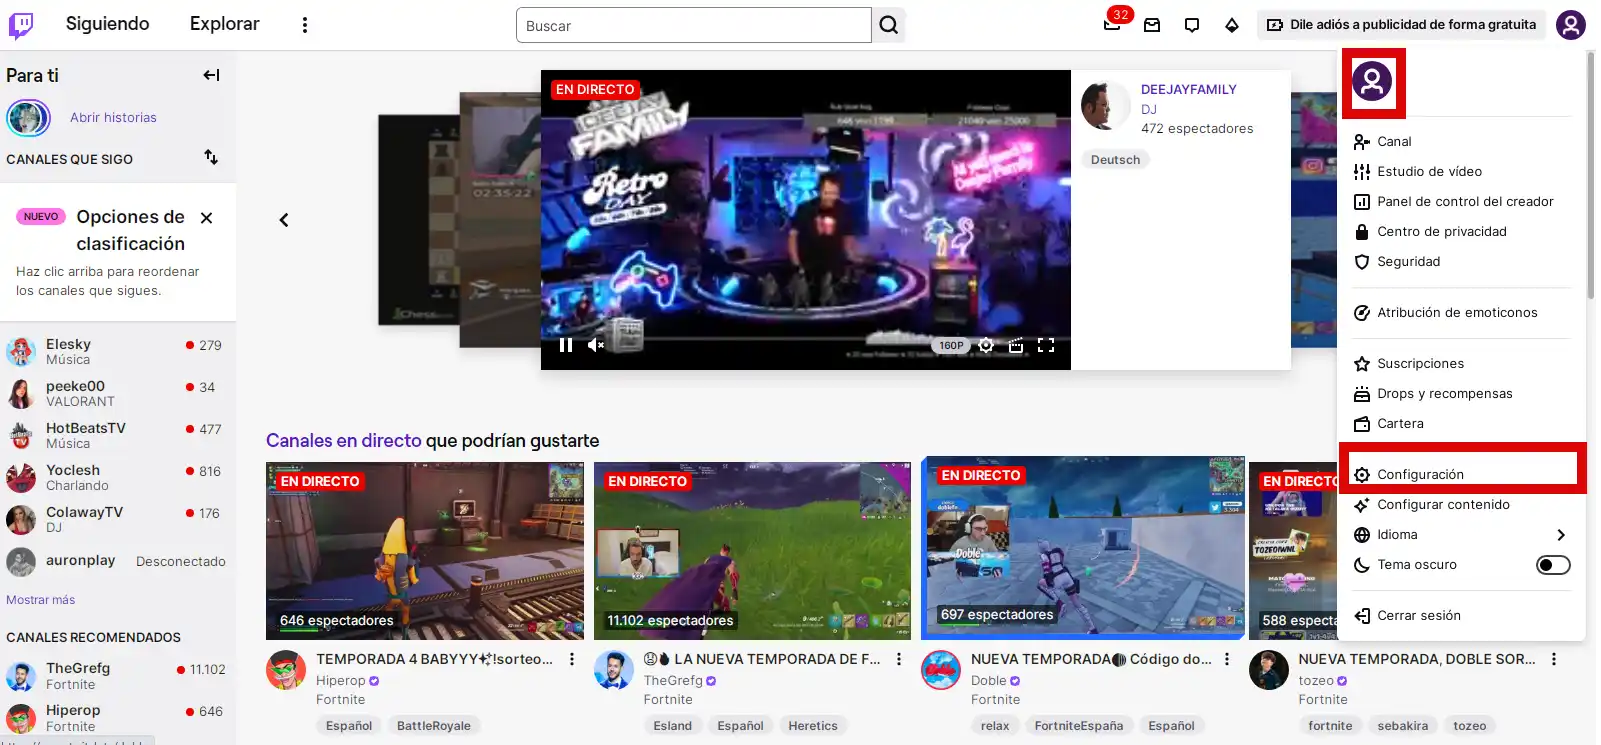1601x745 pixels.
Task: Open the 160P quality badge in player
Action: pyautogui.click(x=951, y=346)
